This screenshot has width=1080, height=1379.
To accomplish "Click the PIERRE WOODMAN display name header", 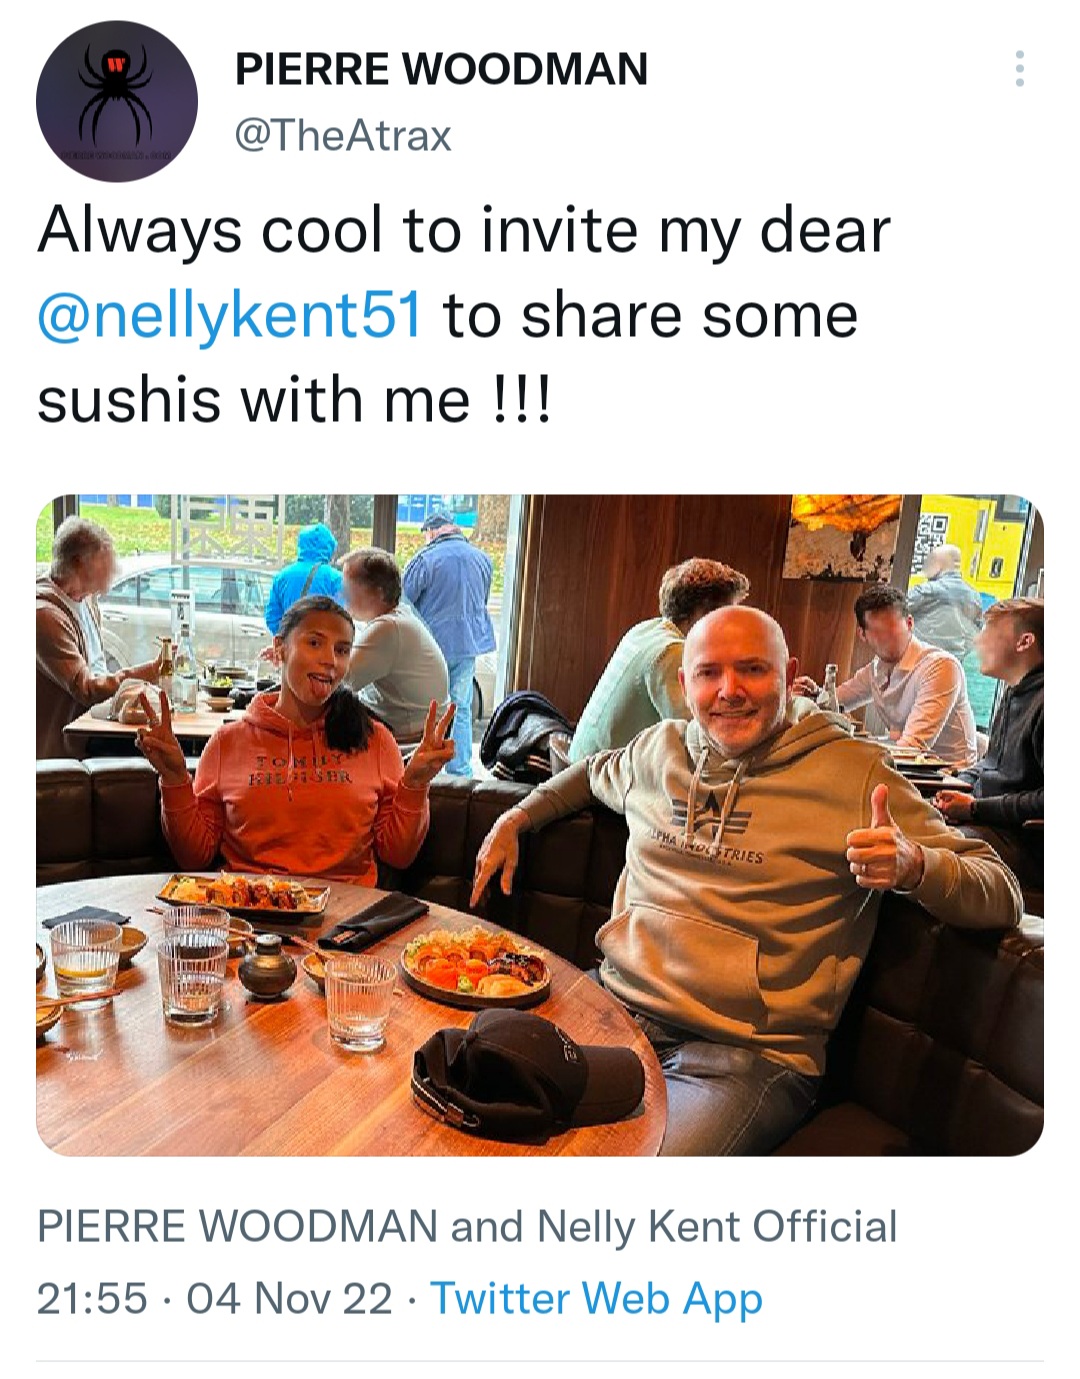I will (441, 69).
